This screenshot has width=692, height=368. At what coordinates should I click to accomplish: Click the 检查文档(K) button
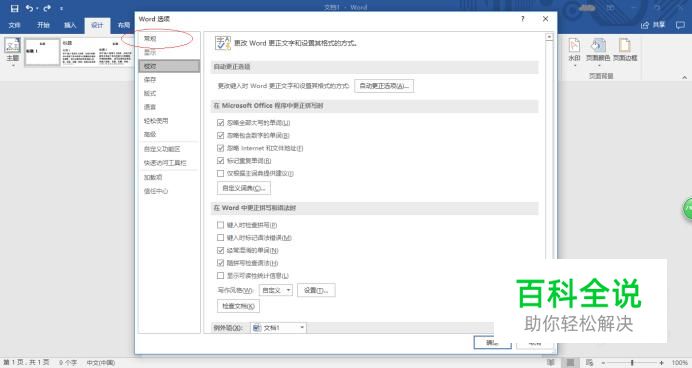coord(238,306)
